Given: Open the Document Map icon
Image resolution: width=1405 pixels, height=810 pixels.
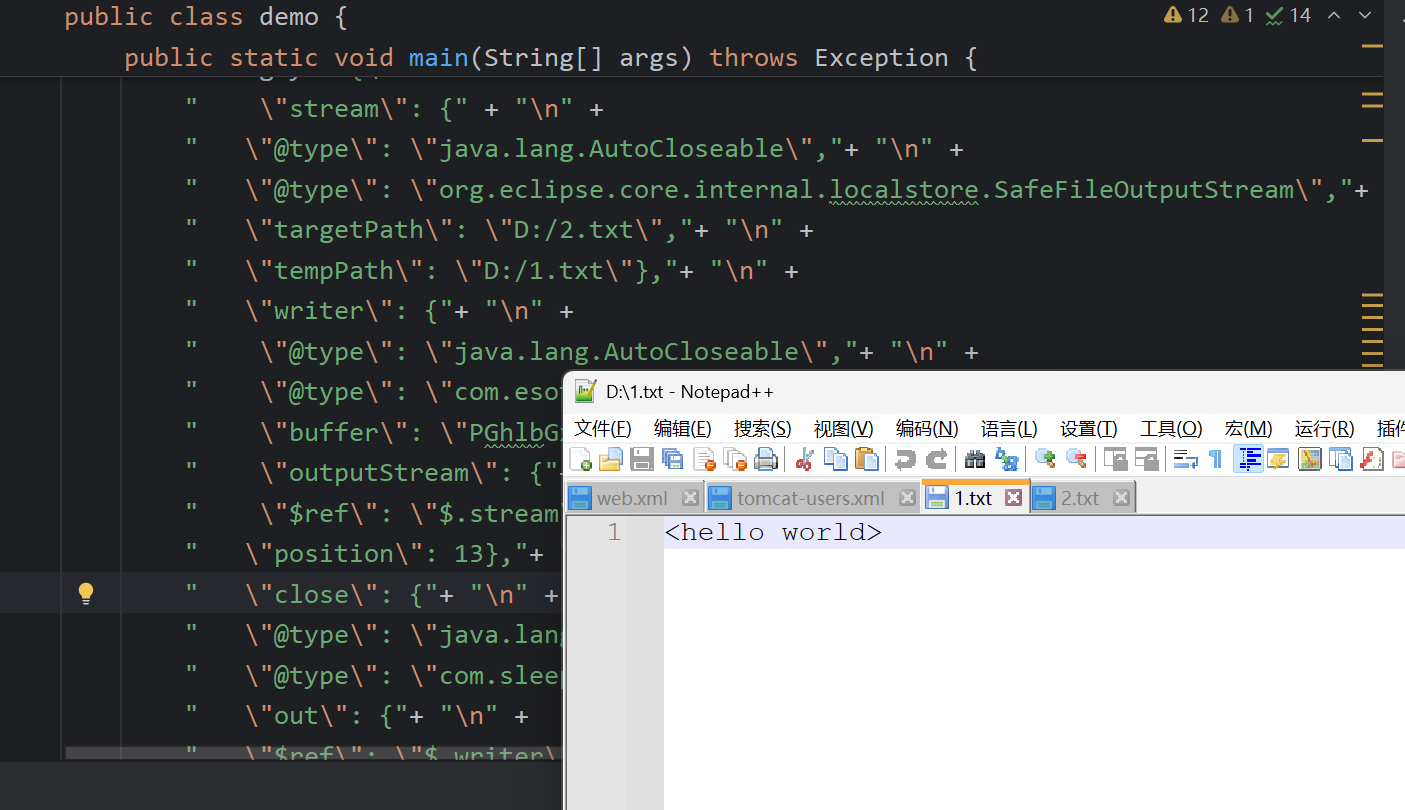Looking at the screenshot, I should pyautogui.click(x=1309, y=459).
